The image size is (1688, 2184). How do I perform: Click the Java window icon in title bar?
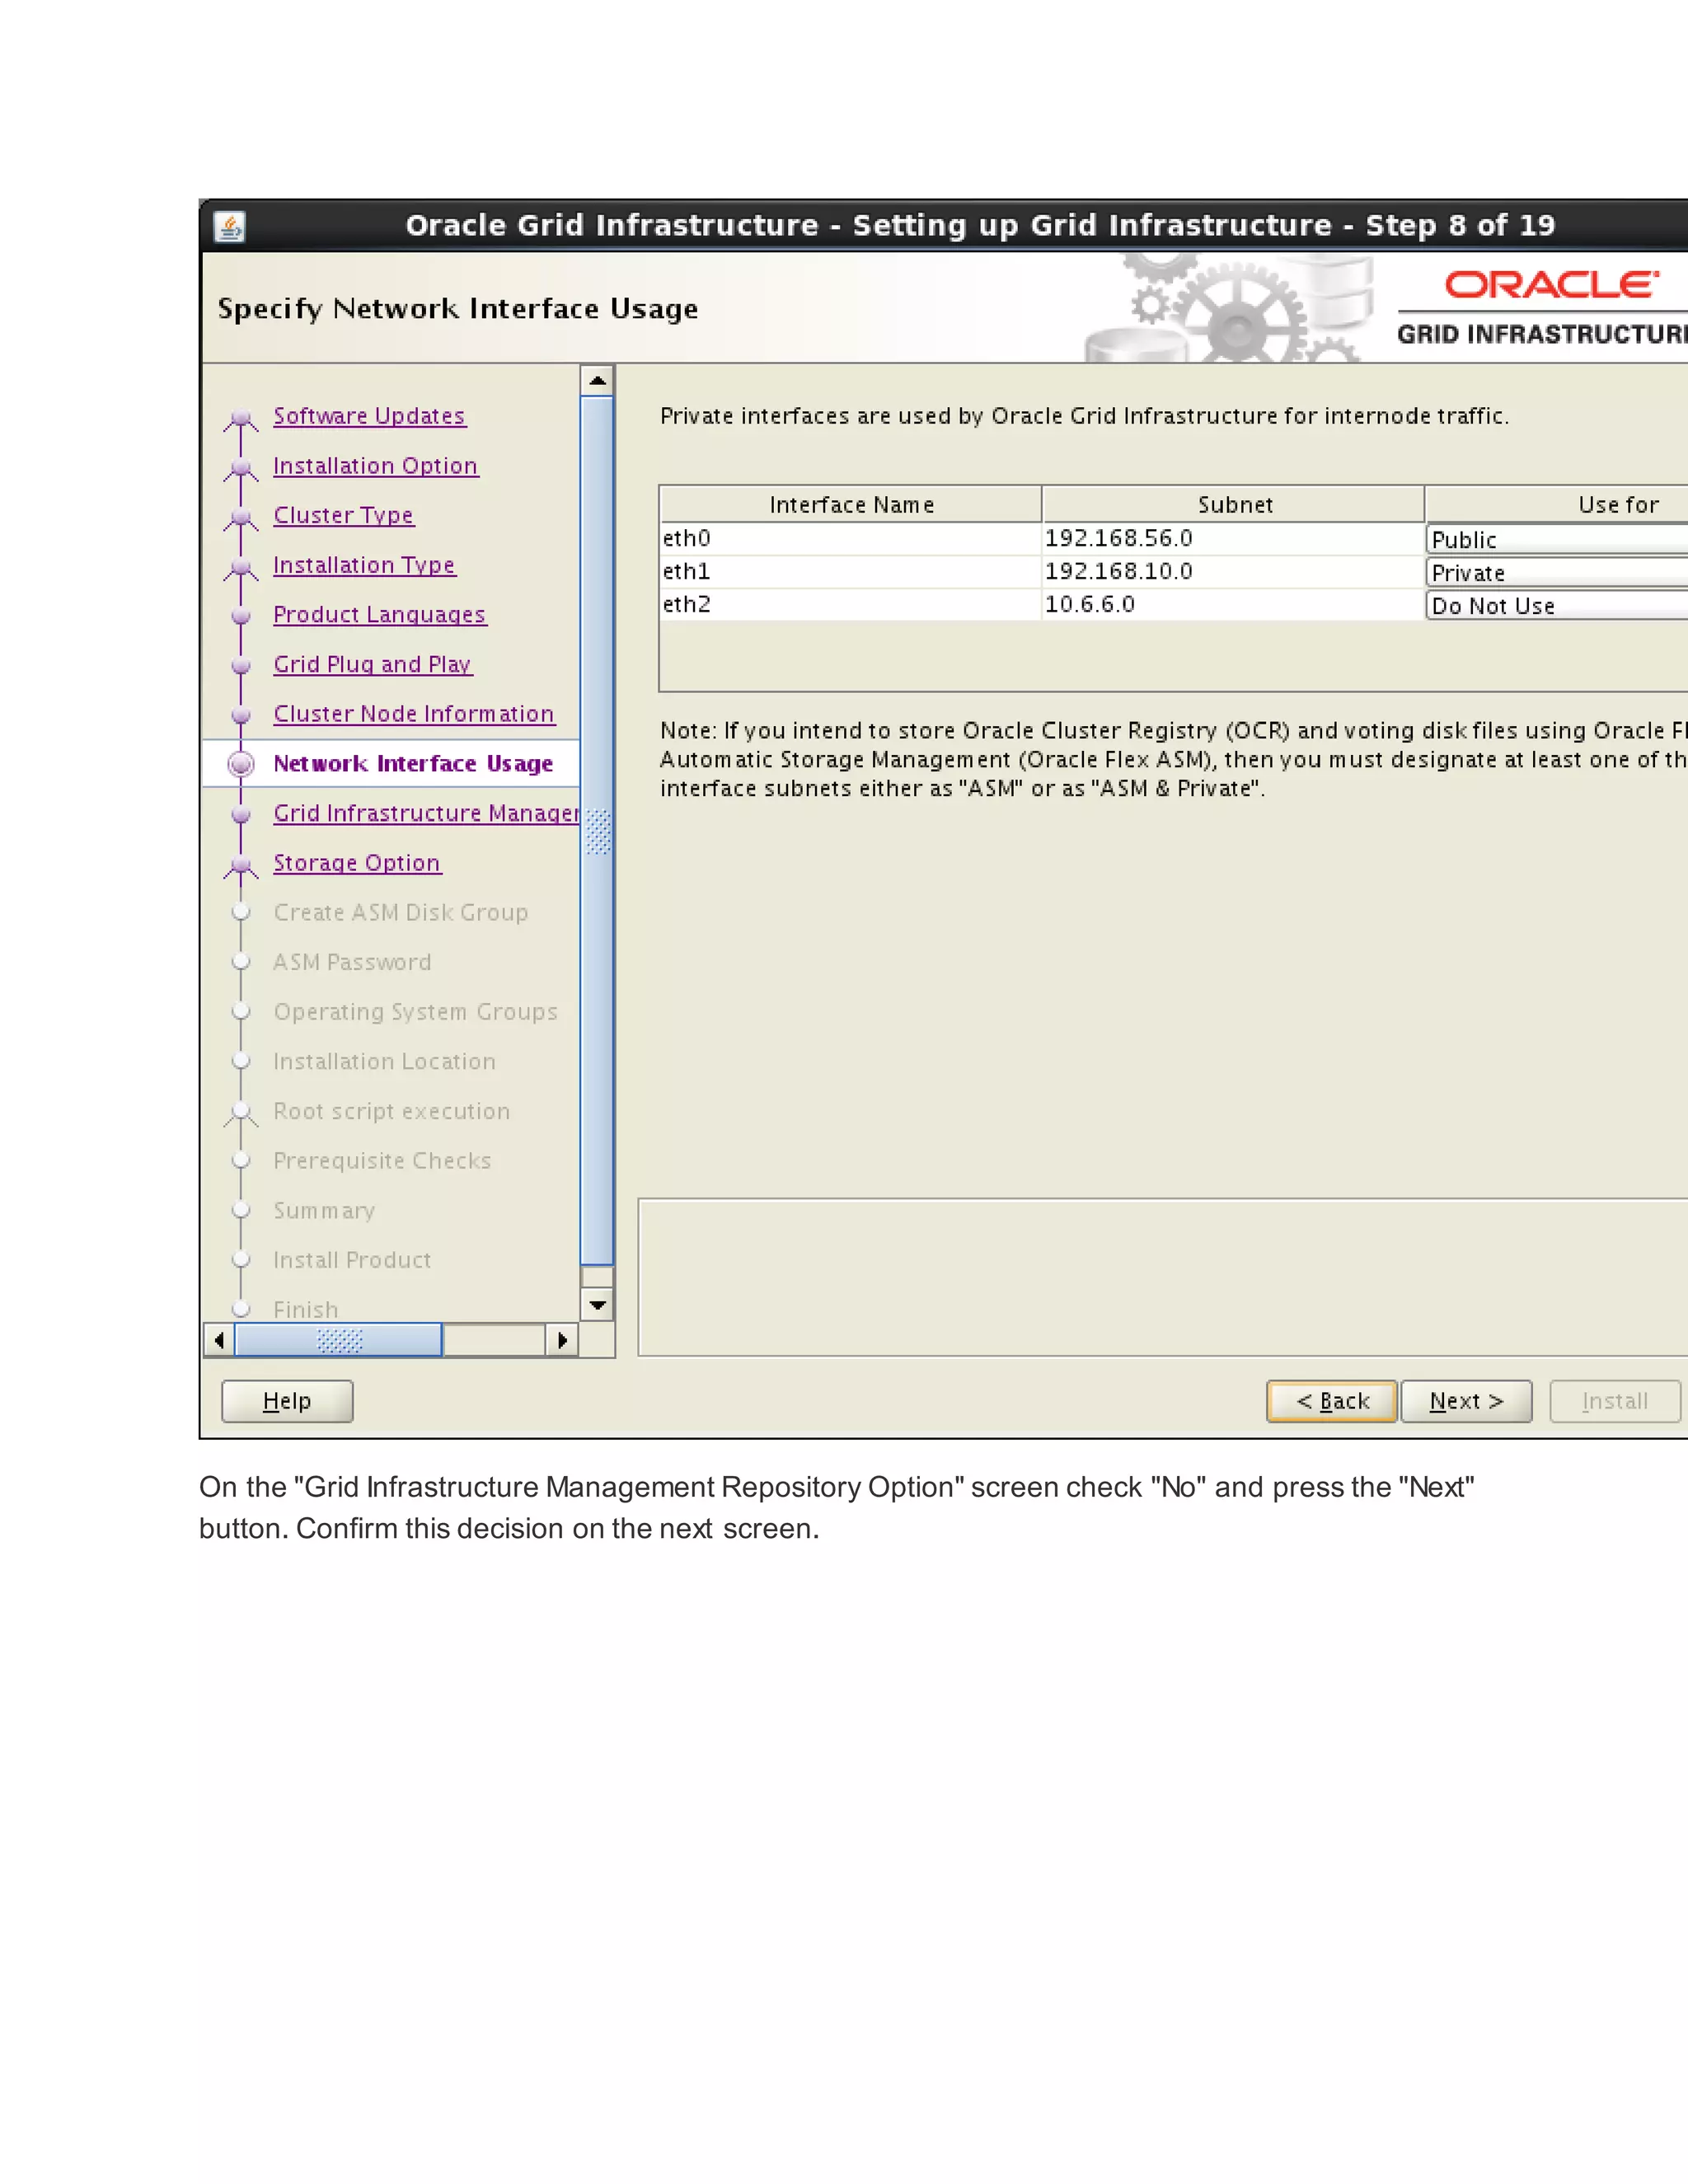pos(230,227)
